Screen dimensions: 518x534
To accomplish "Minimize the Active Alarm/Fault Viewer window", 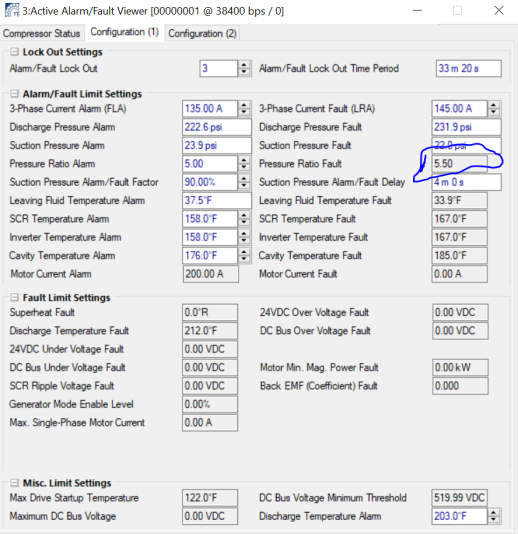I will 417,11.
